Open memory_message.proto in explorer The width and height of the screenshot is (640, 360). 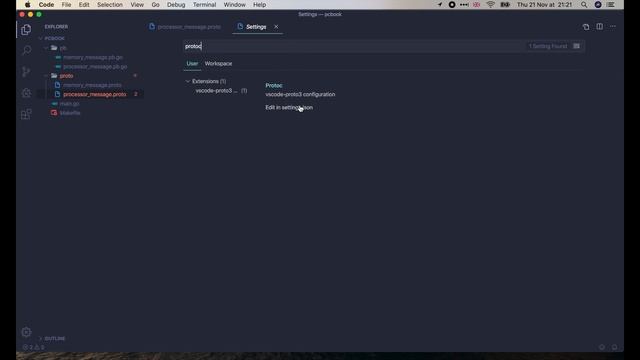coord(92,85)
